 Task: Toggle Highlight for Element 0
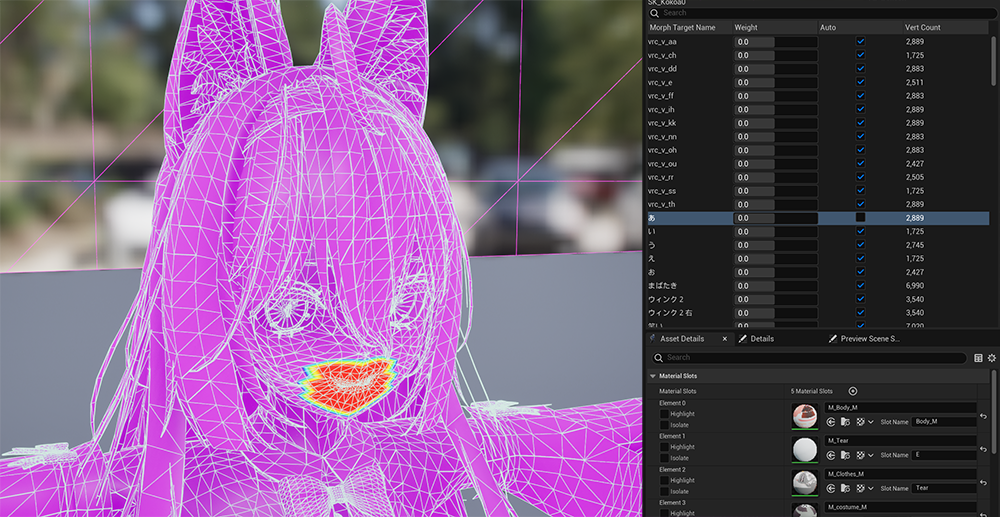pyautogui.click(x=664, y=414)
